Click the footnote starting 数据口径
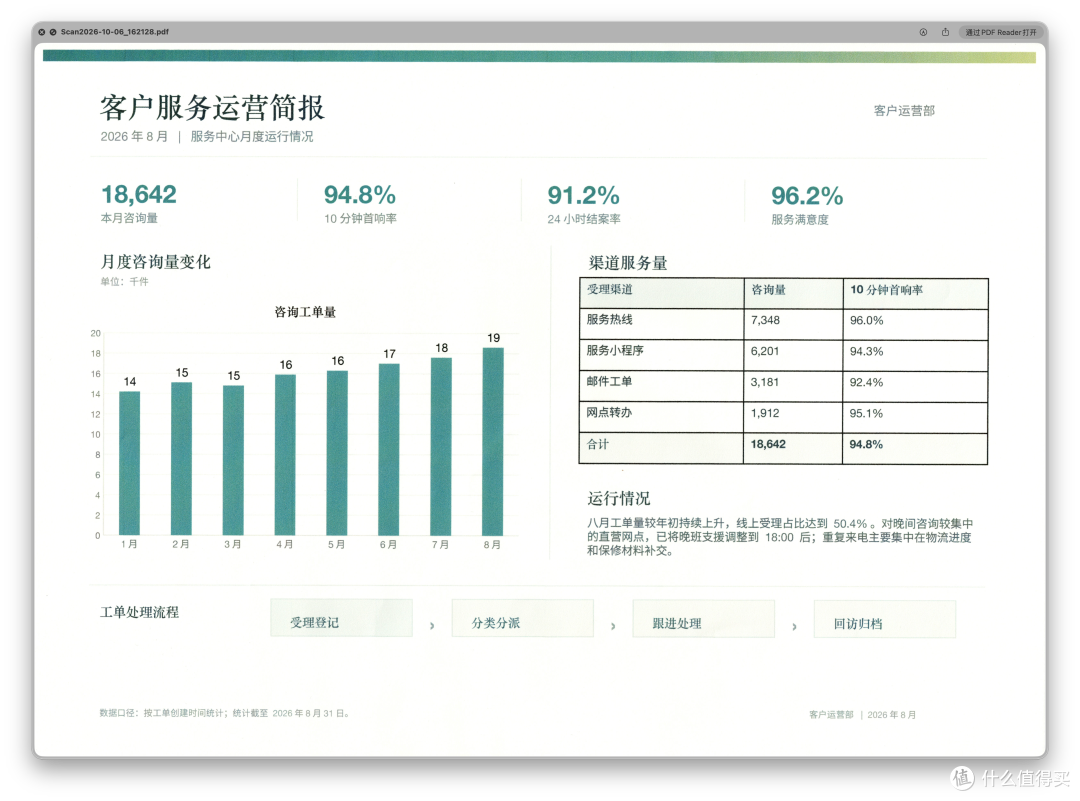Screen dimensions: 1080x801 (x=225, y=714)
